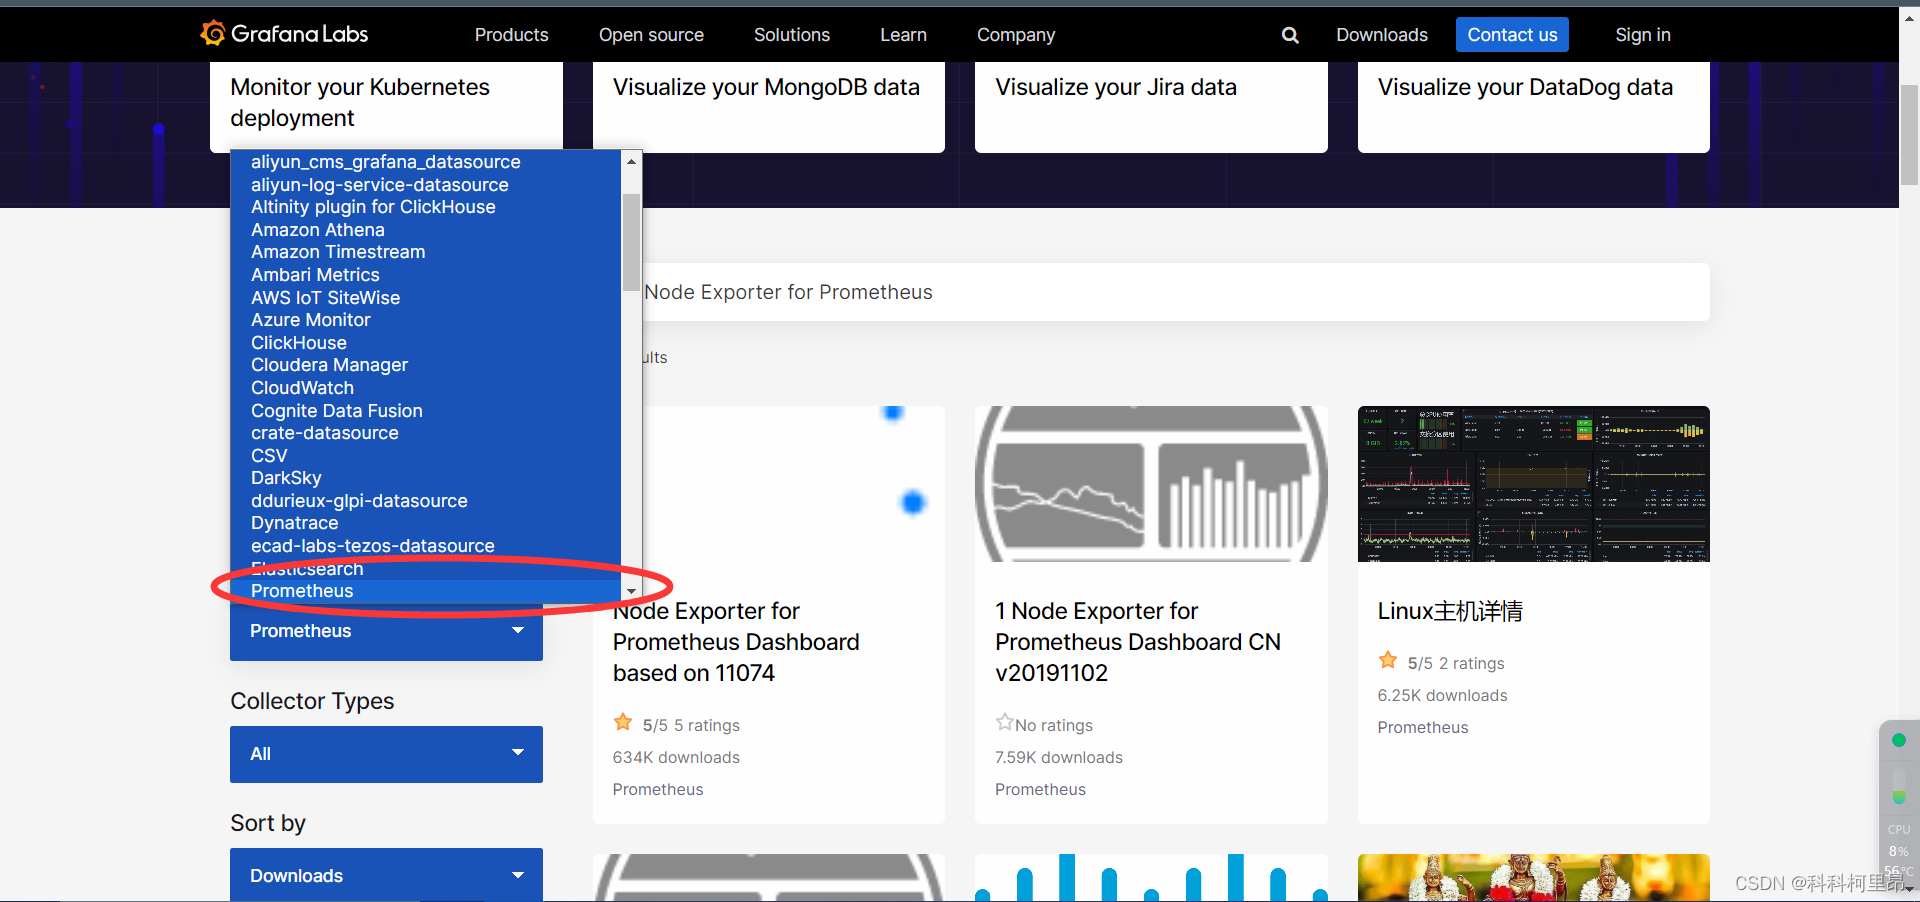Open the search magnifier icon
The height and width of the screenshot is (902, 1920).
click(1290, 35)
